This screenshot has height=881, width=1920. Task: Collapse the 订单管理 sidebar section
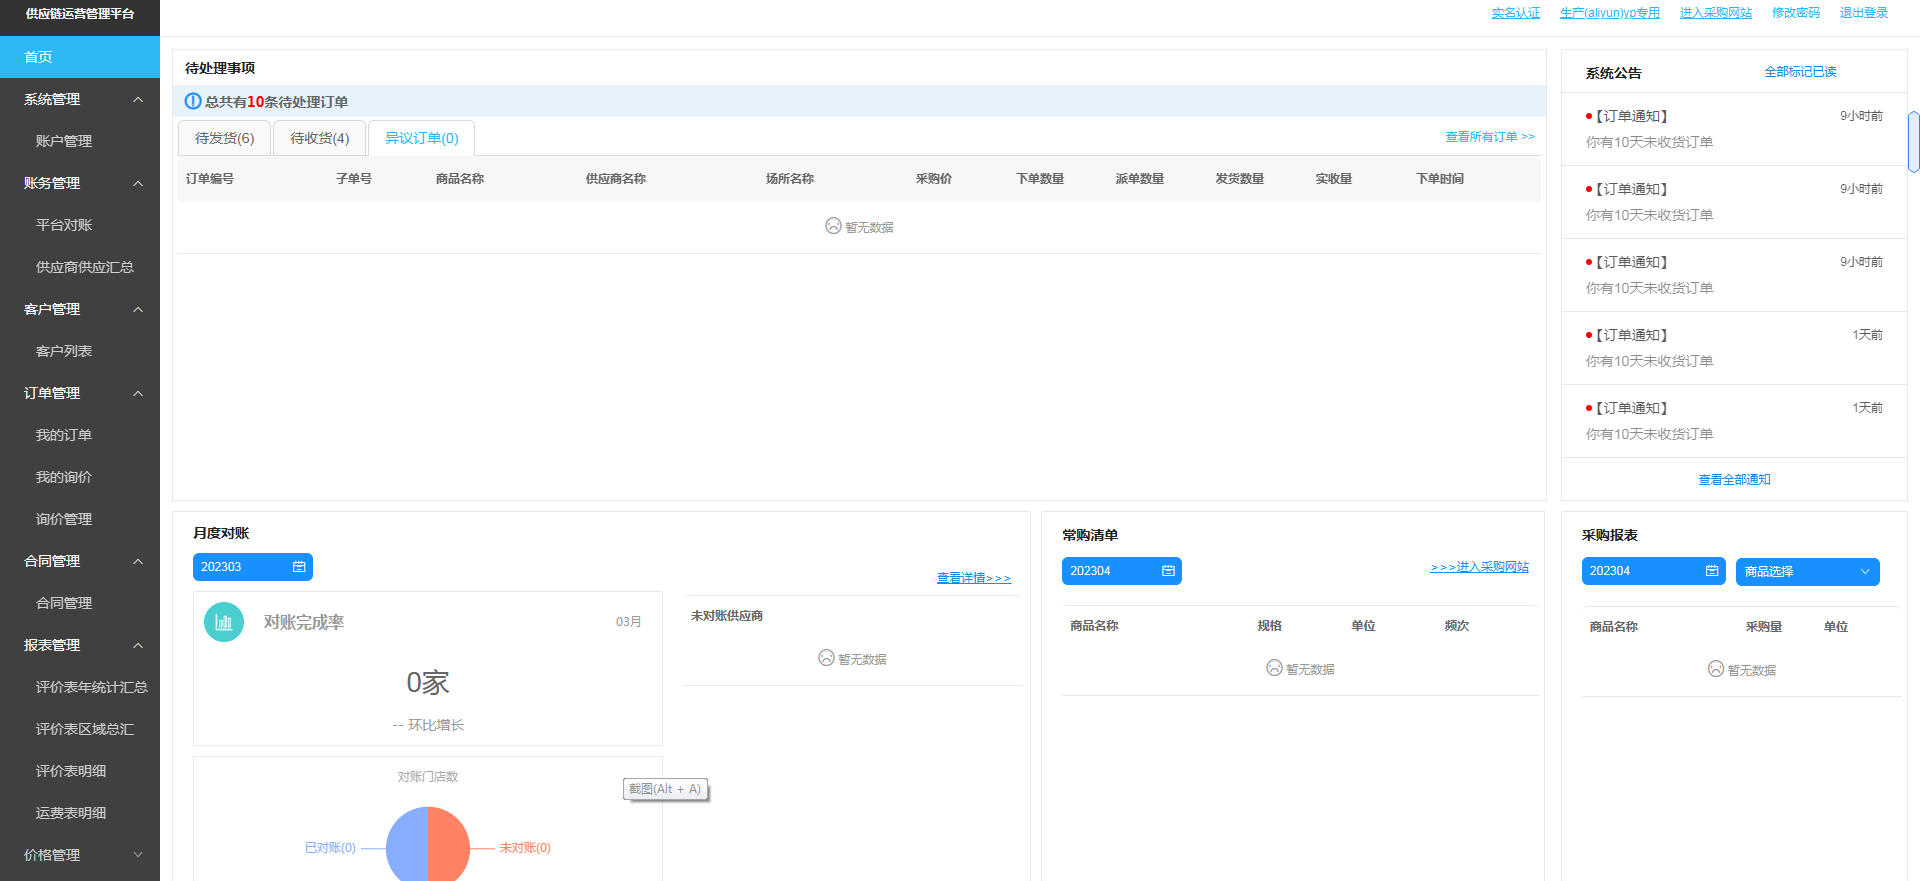(138, 393)
